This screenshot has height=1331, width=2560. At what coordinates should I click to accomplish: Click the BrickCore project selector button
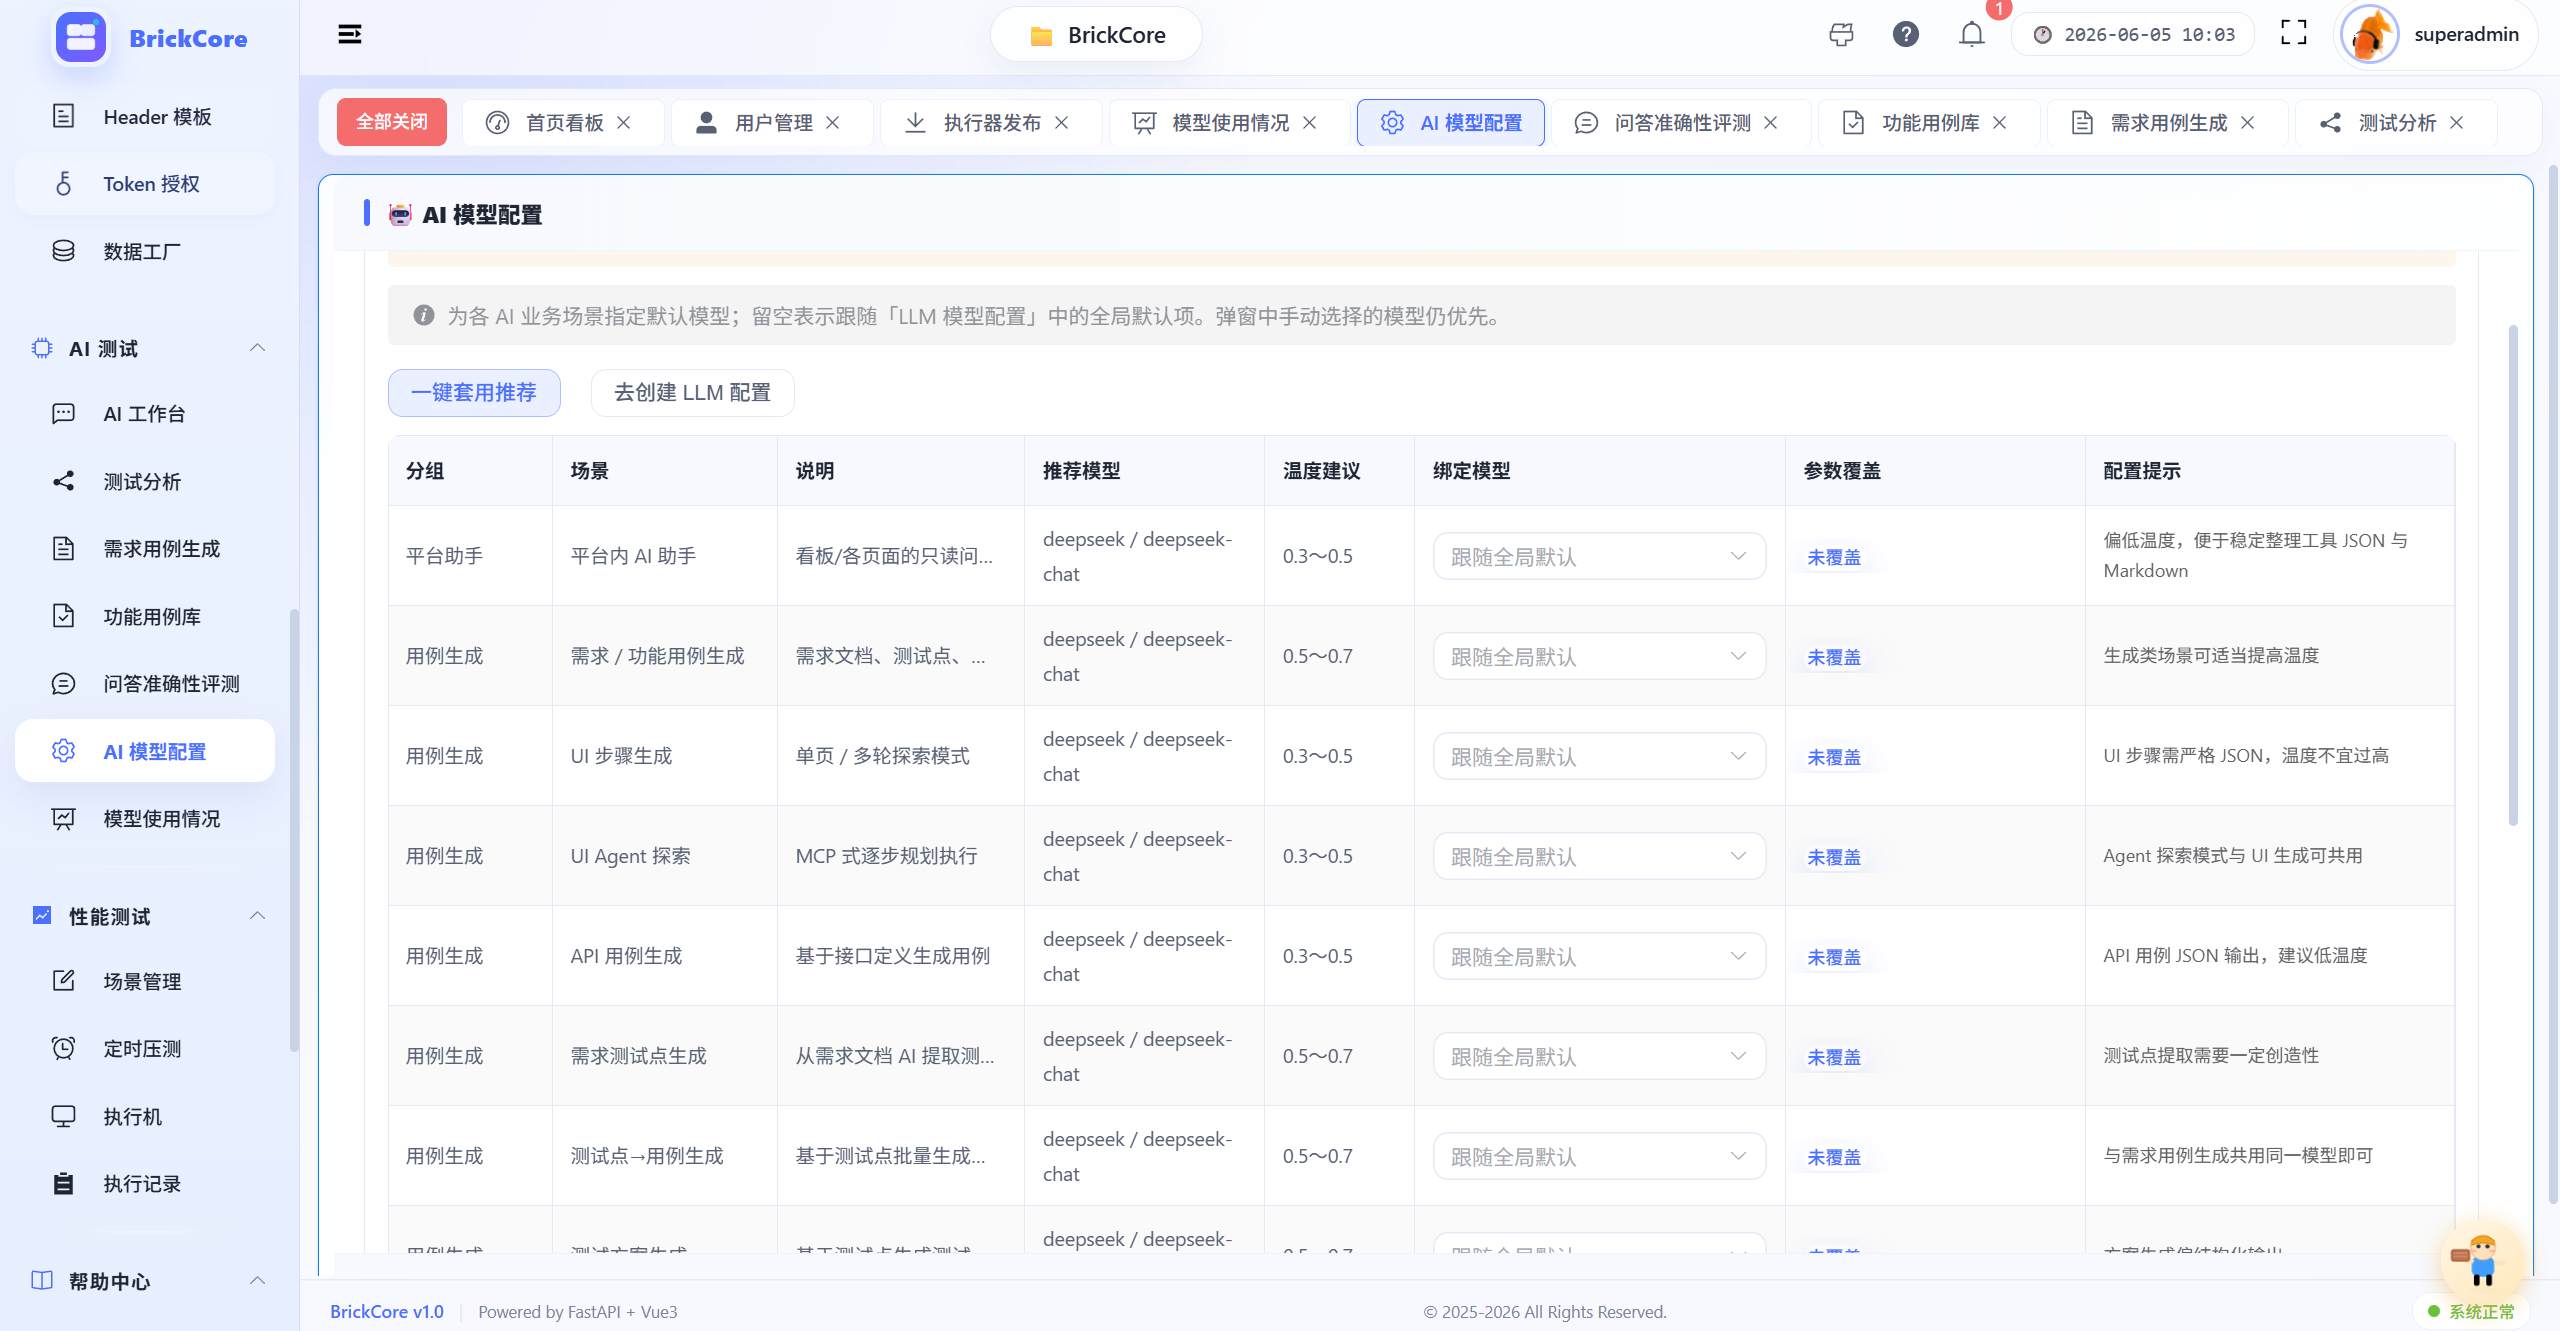coord(1096,35)
